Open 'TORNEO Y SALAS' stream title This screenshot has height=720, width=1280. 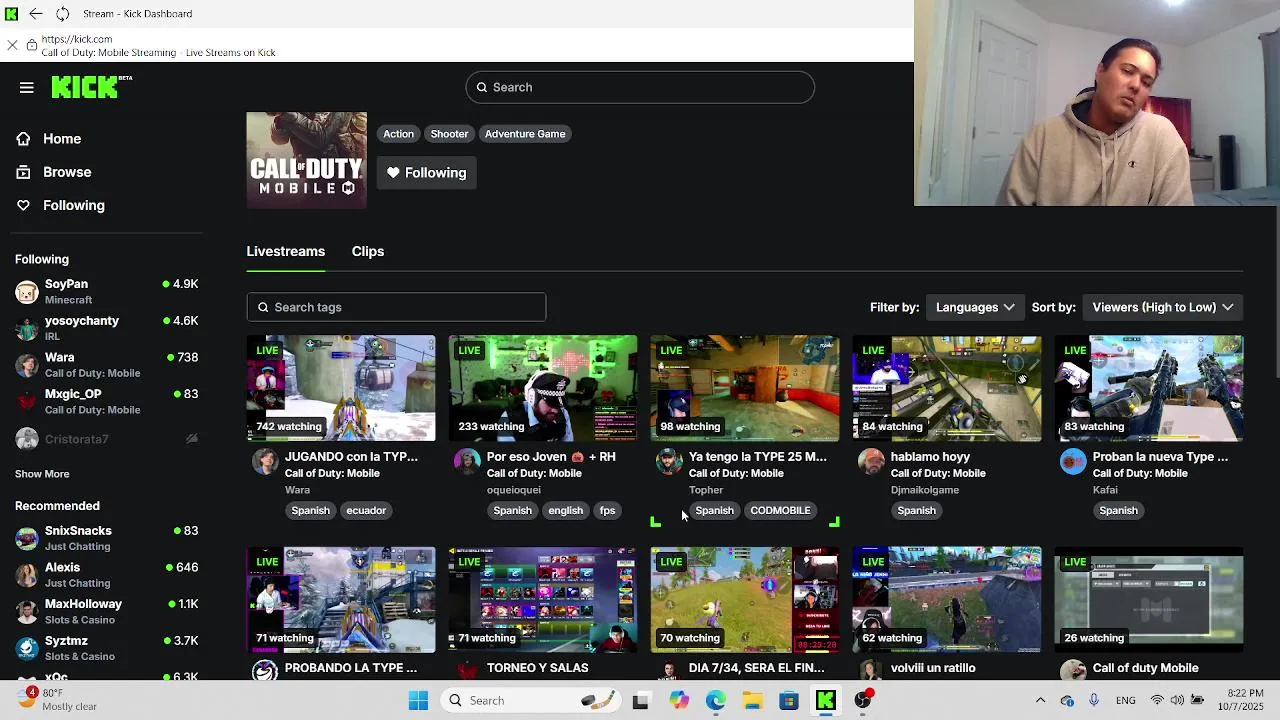[x=538, y=668]
